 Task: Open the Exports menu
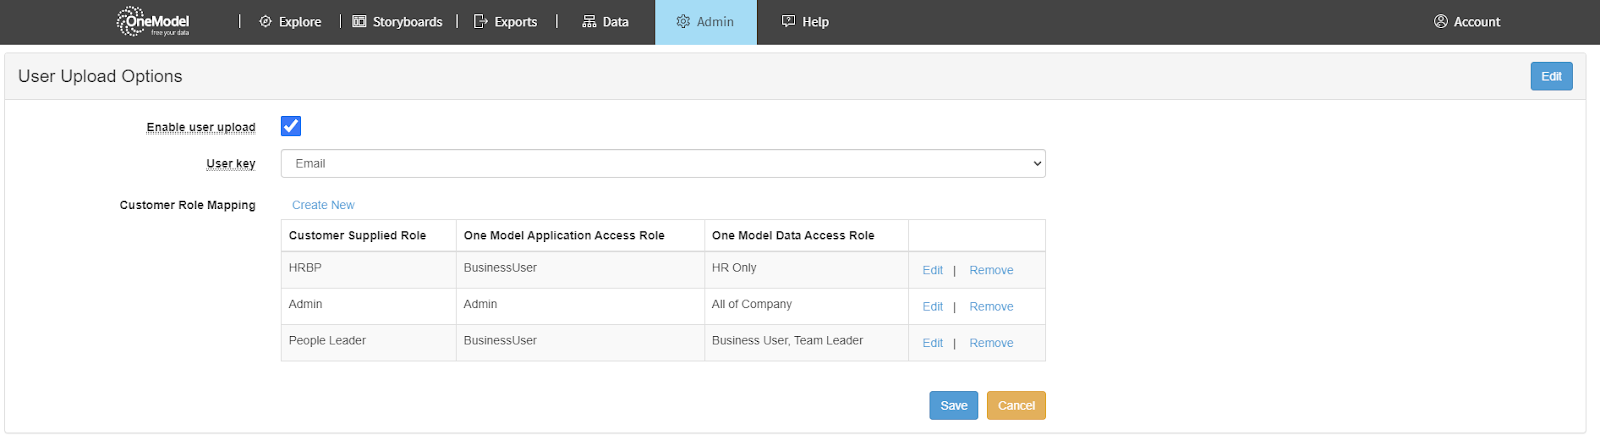[515, 22]
